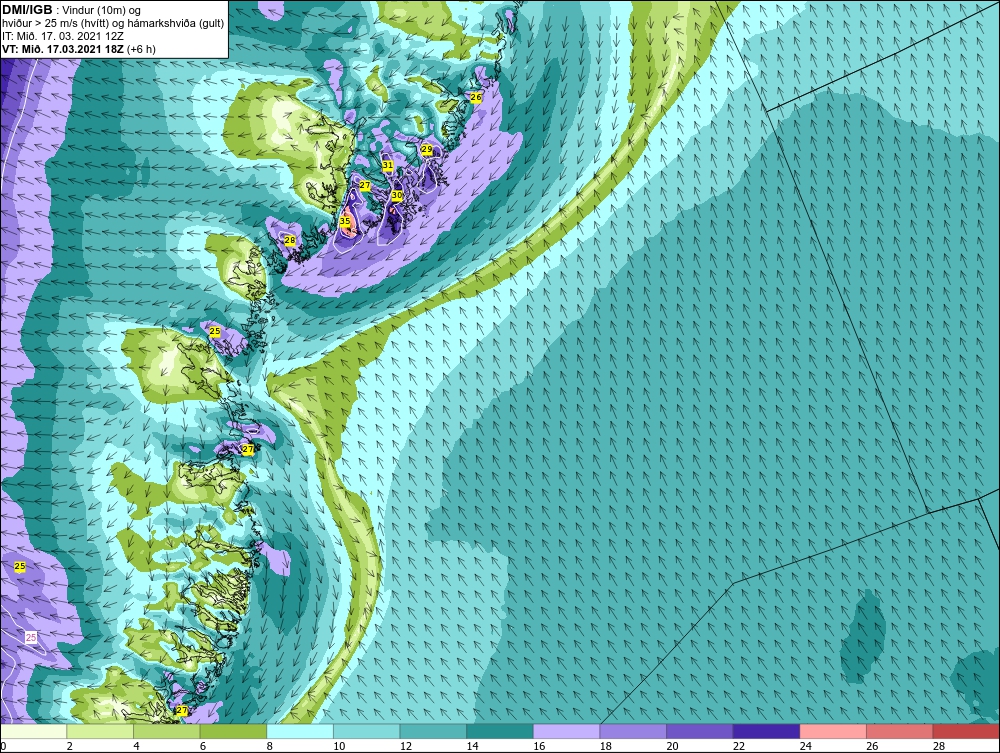Image resolution: width=1000 pixels, height=753 pixels.
Task: Click the 12–14 m/s teal legend swatch
Action: pos(433,731)
